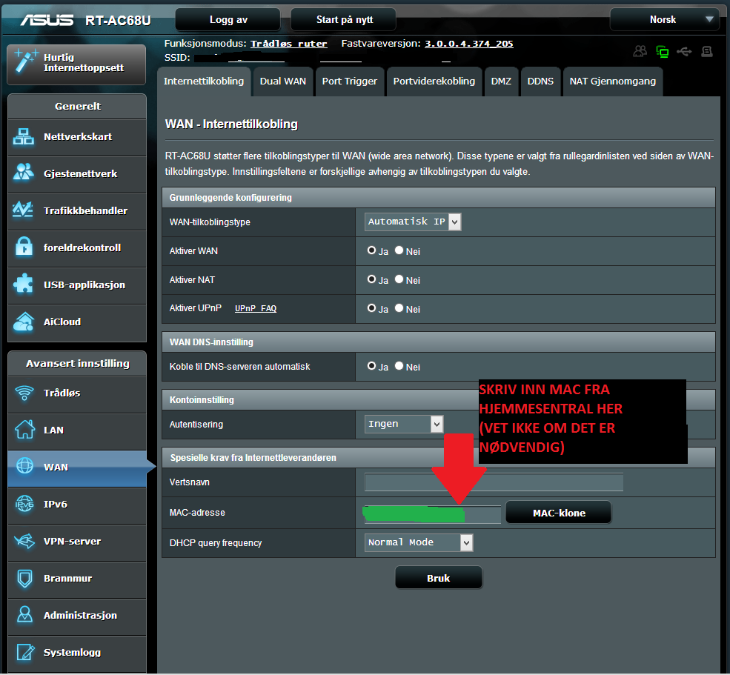Screen dimensions: 730x675
Task: Click the IPv6 globe icon
Action: (25, 504)
